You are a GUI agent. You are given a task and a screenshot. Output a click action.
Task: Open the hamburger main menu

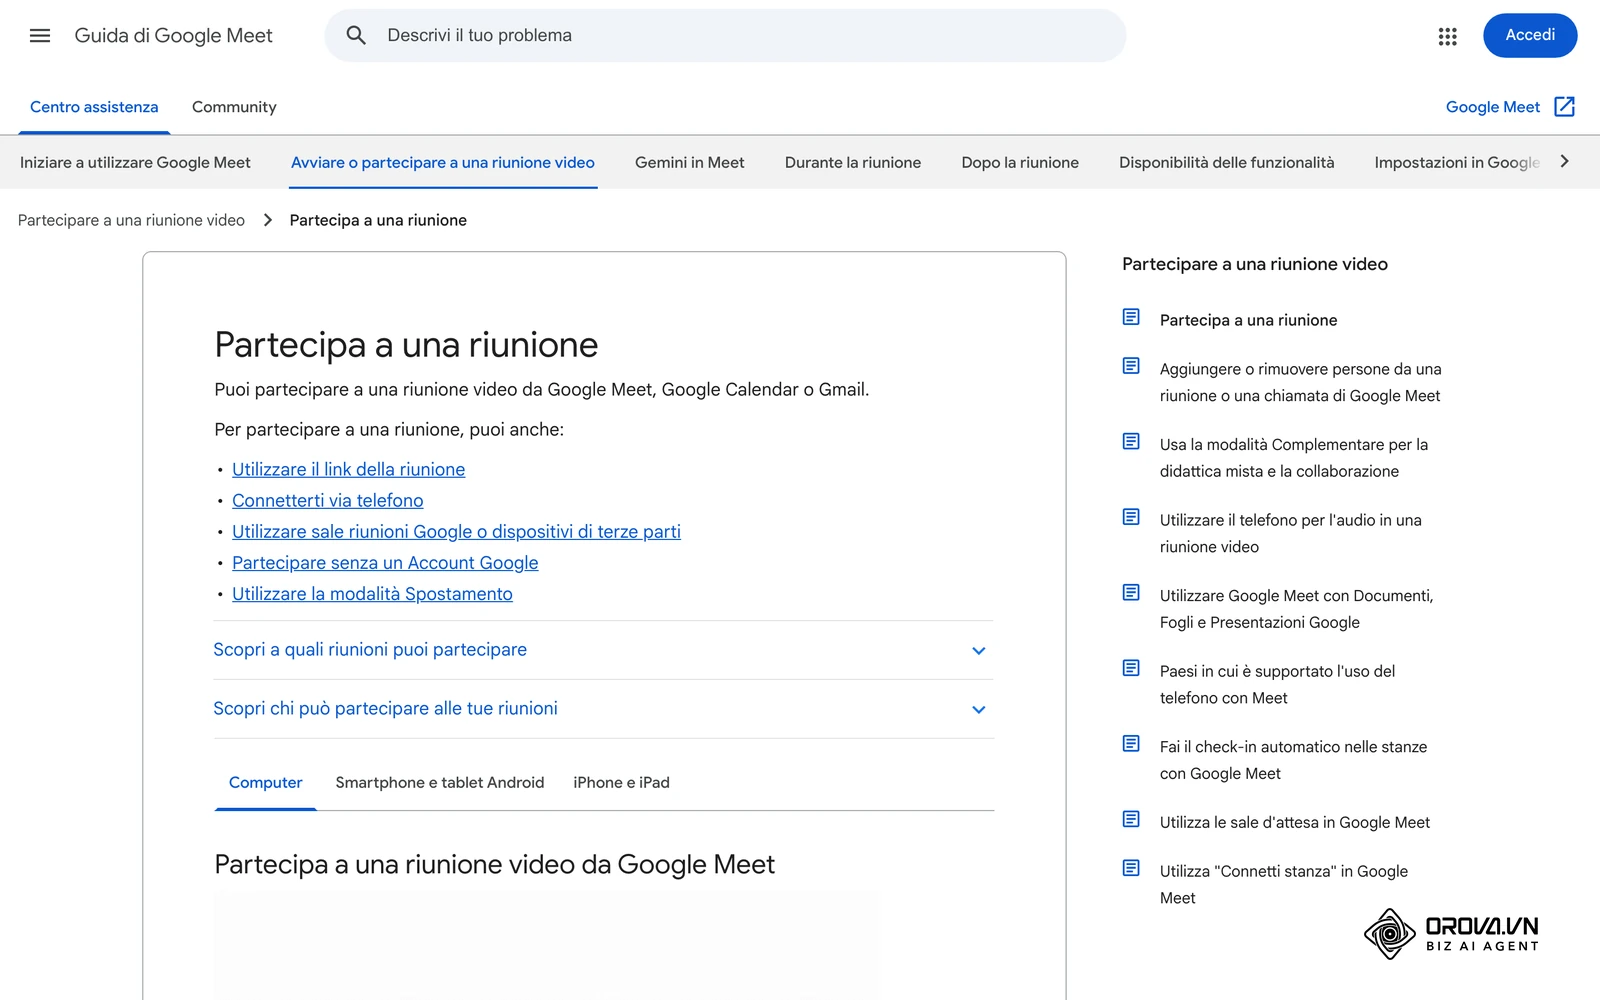[40, 36]
